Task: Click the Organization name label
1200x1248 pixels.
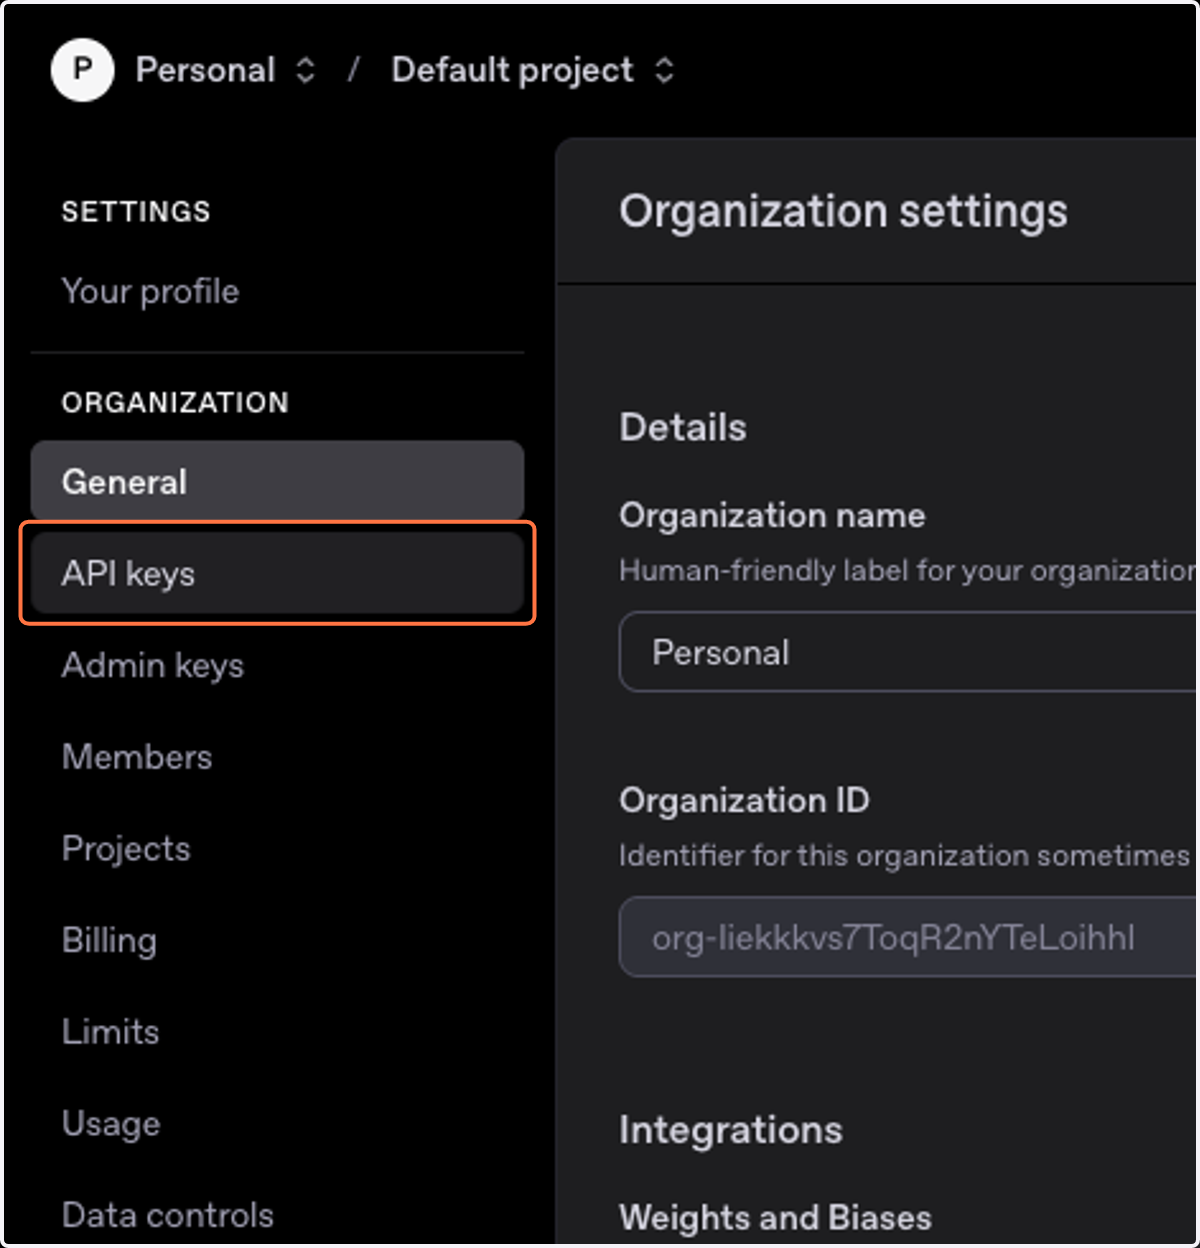Action: tap(772, 515)
